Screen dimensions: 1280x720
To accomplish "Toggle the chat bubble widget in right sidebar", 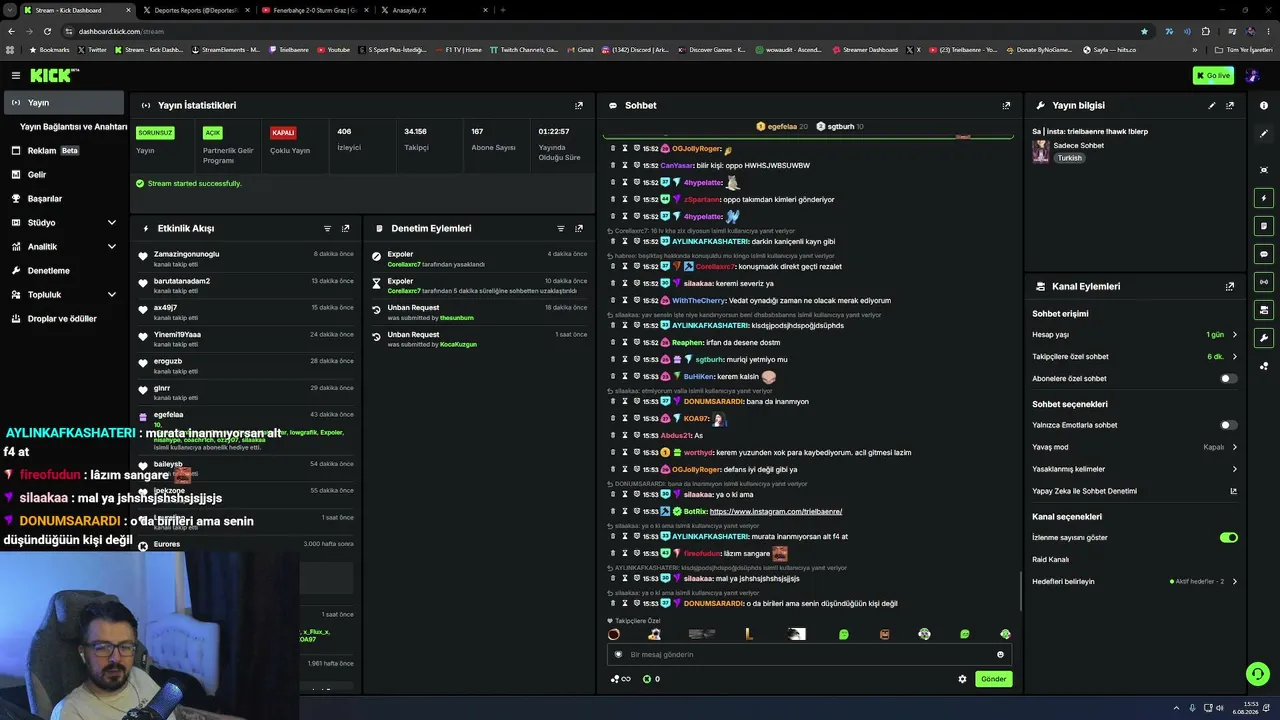I will pos(1264,254).
